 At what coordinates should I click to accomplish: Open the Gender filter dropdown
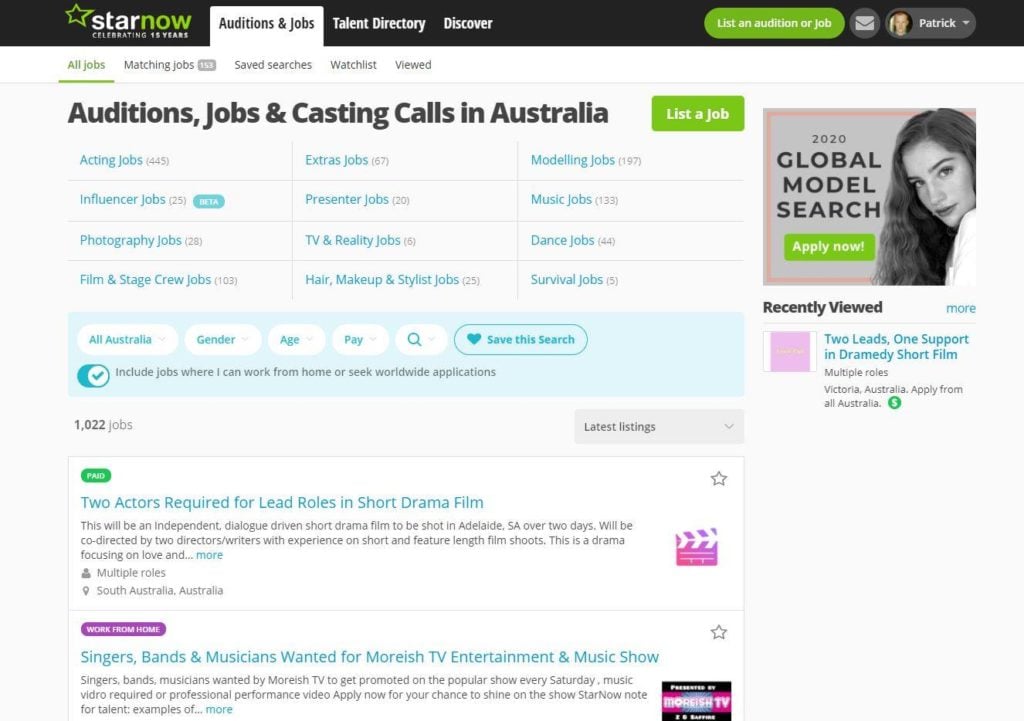(223, 340)
